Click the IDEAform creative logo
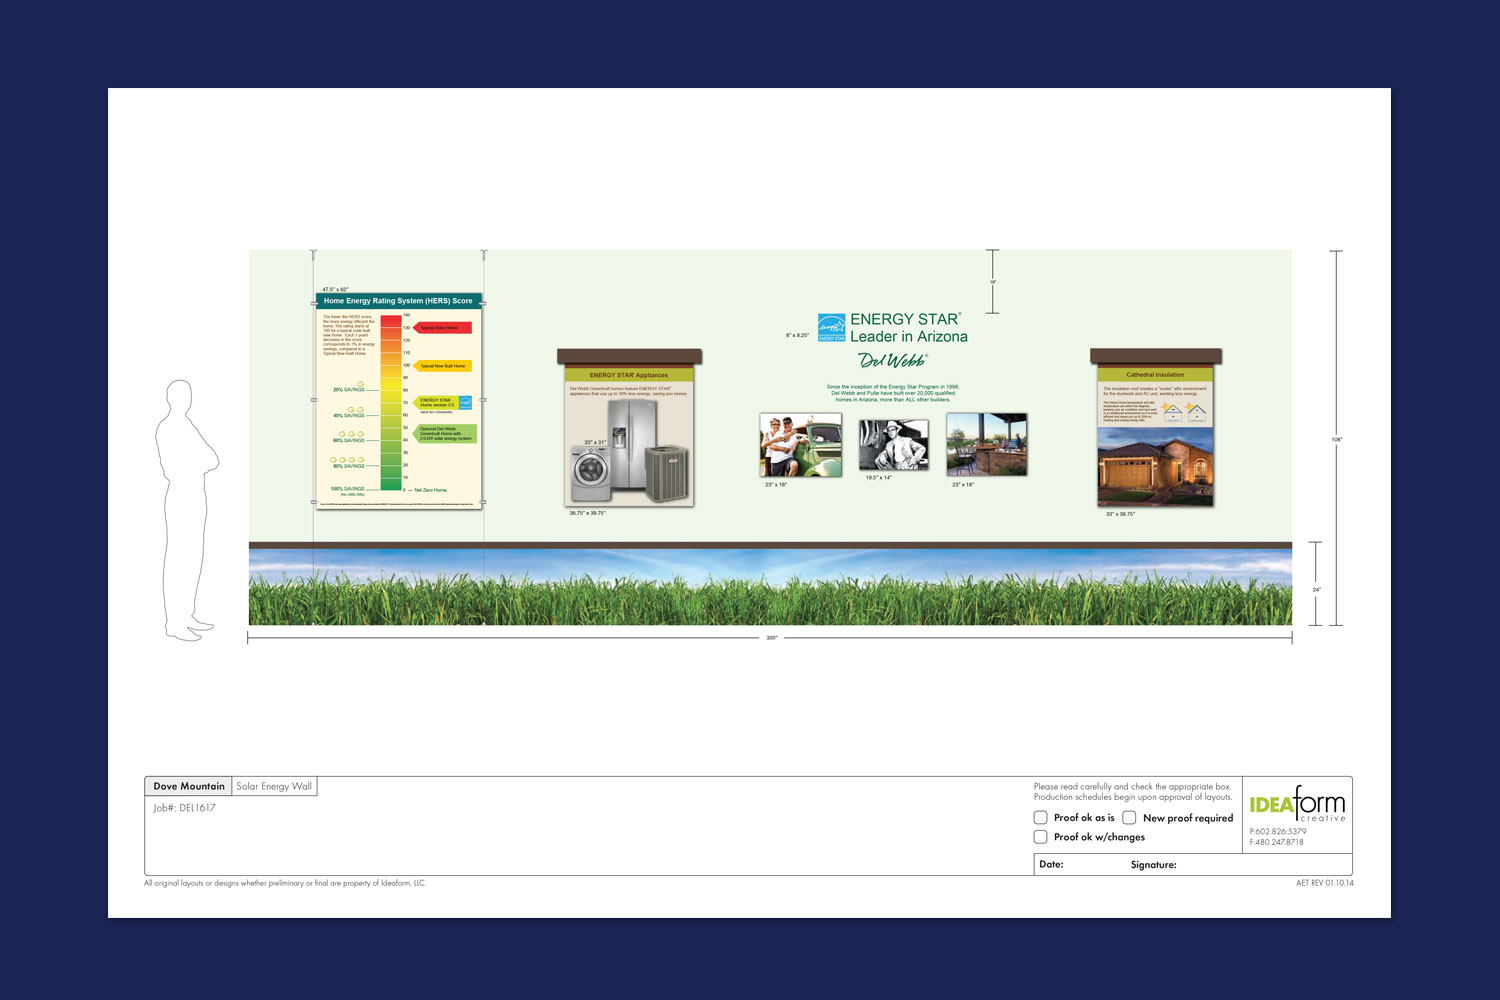 pyautogui.click(x=1297, y=804)
